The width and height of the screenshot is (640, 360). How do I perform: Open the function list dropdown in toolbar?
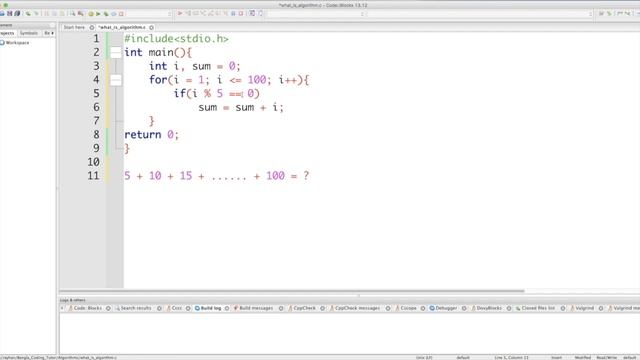(480, 13)
